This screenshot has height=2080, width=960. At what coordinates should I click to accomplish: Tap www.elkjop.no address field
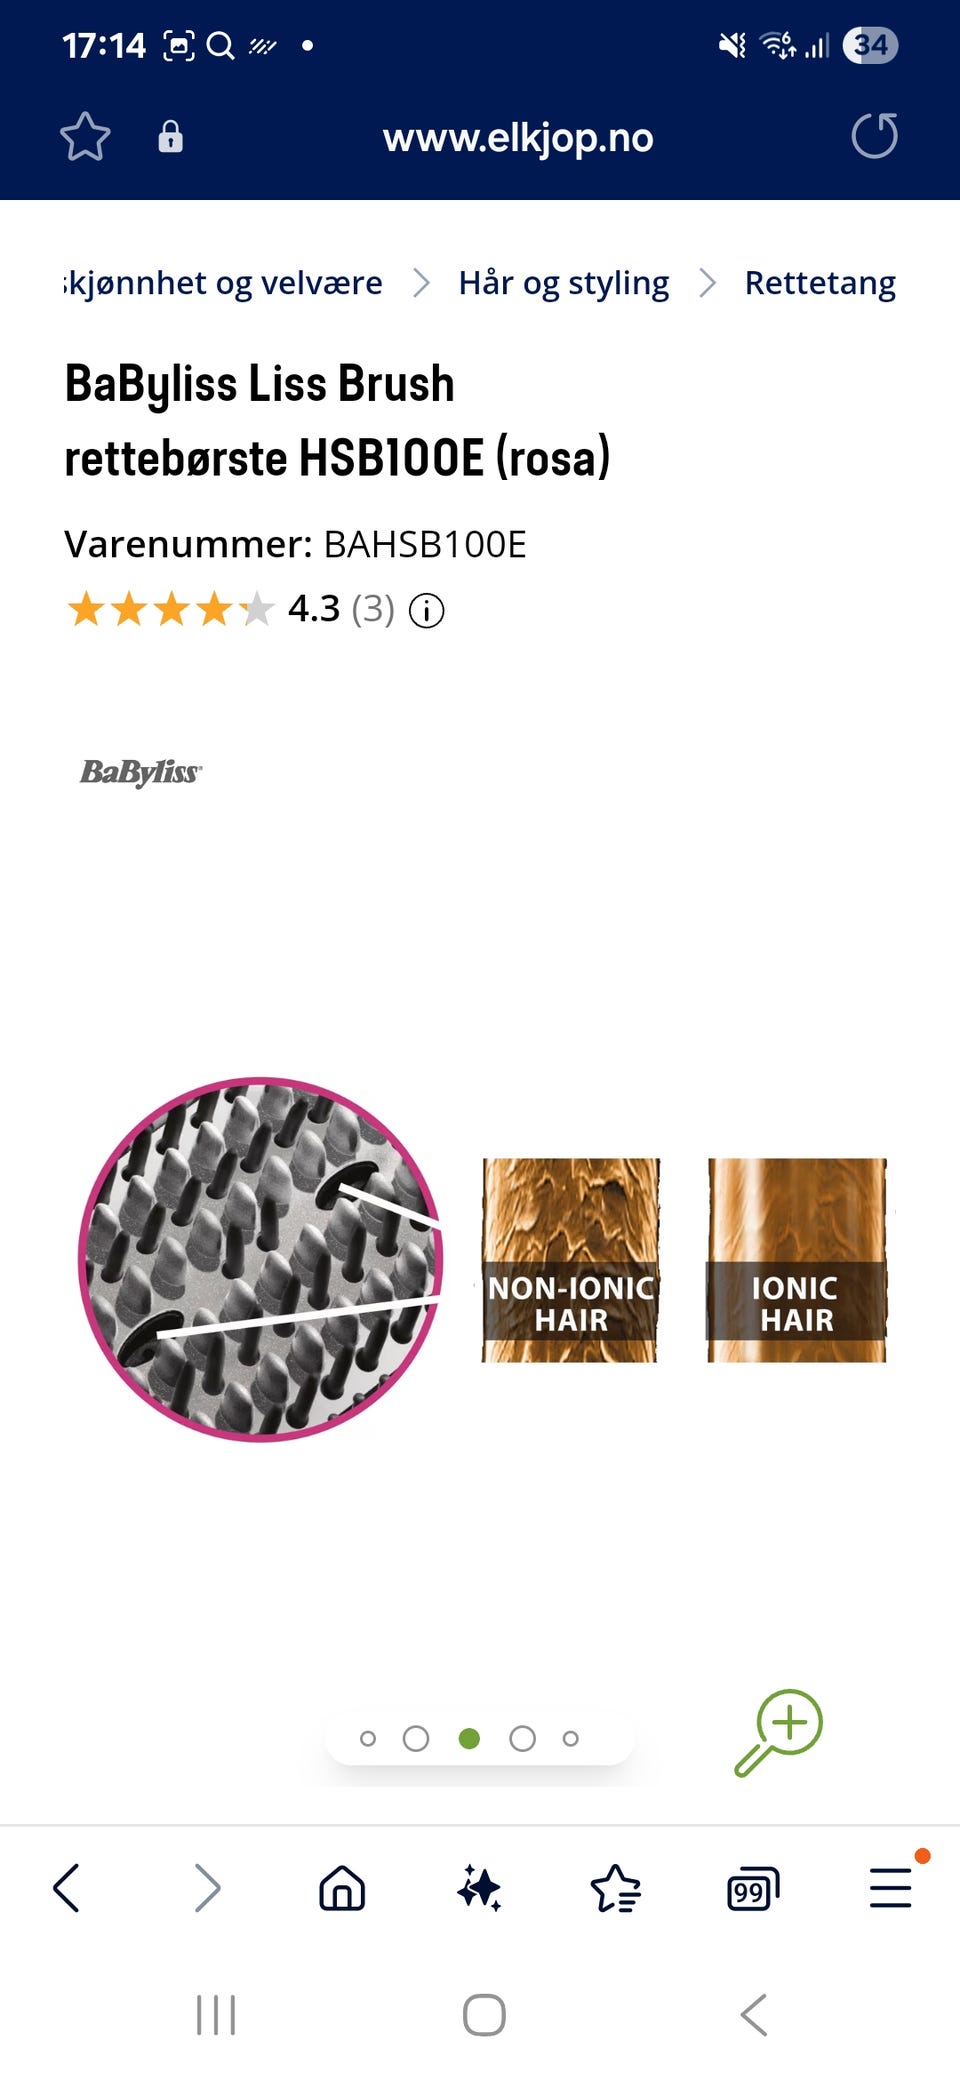click(518, 138)
